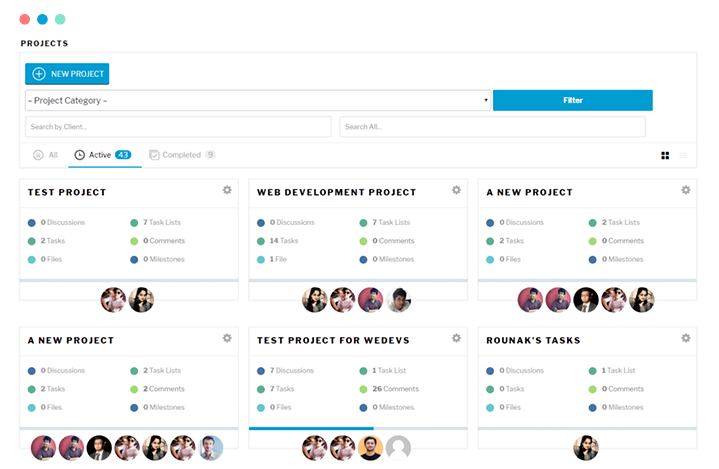Open the Web Development Project title

pos(337,193)
